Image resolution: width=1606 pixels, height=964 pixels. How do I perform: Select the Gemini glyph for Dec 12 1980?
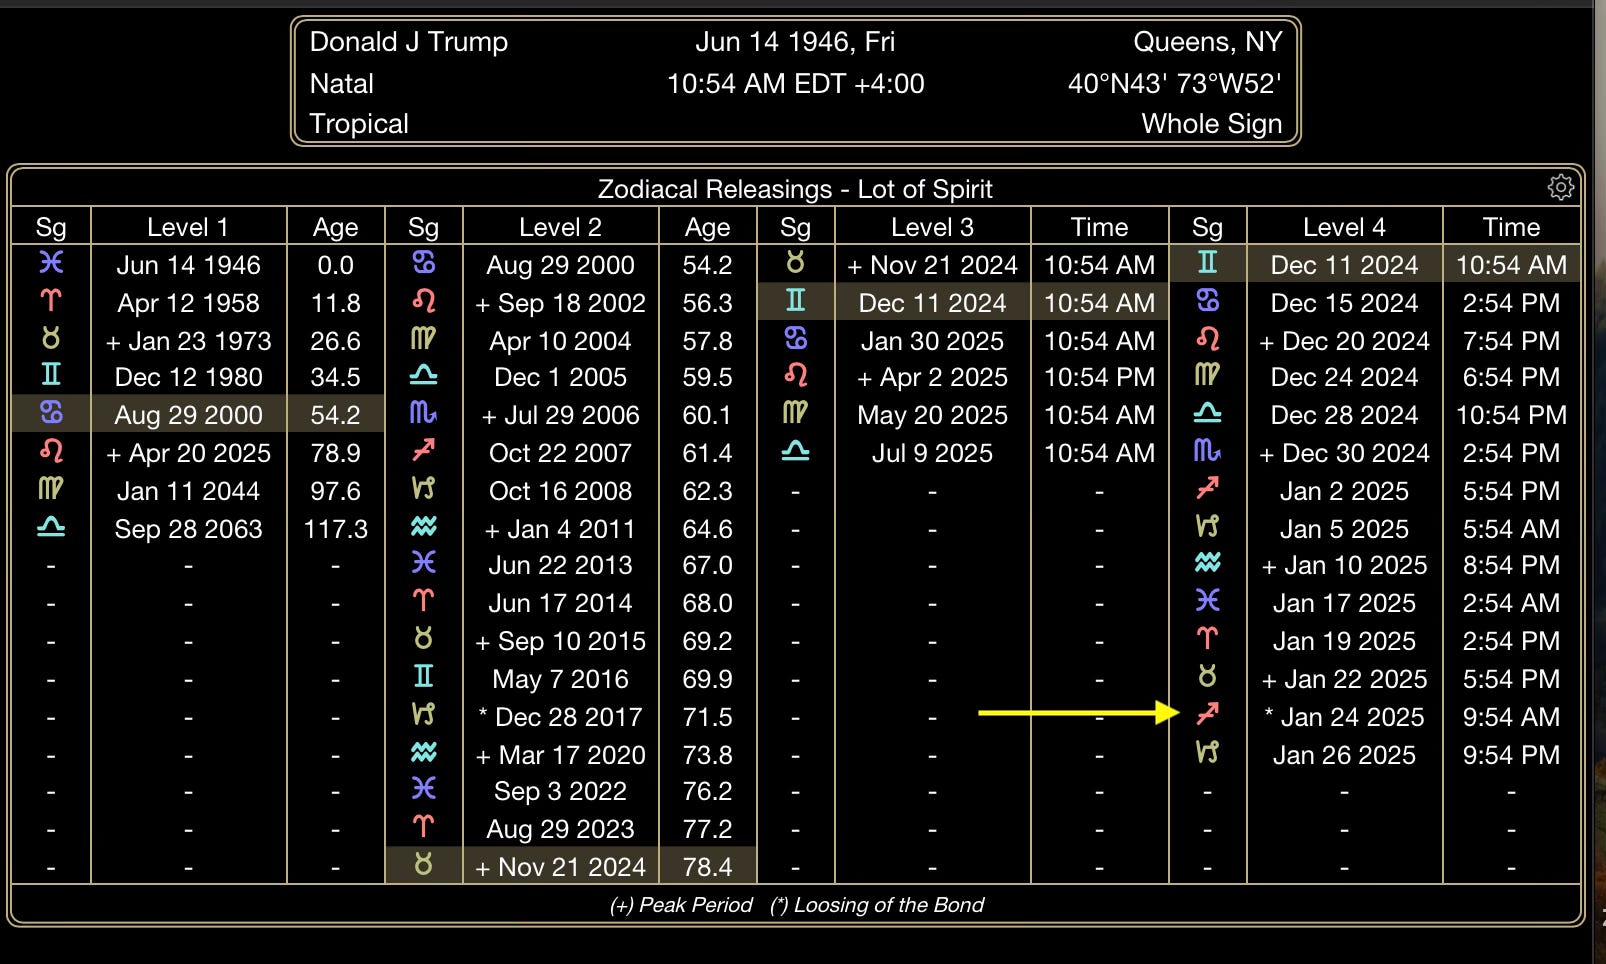(51, 376)
